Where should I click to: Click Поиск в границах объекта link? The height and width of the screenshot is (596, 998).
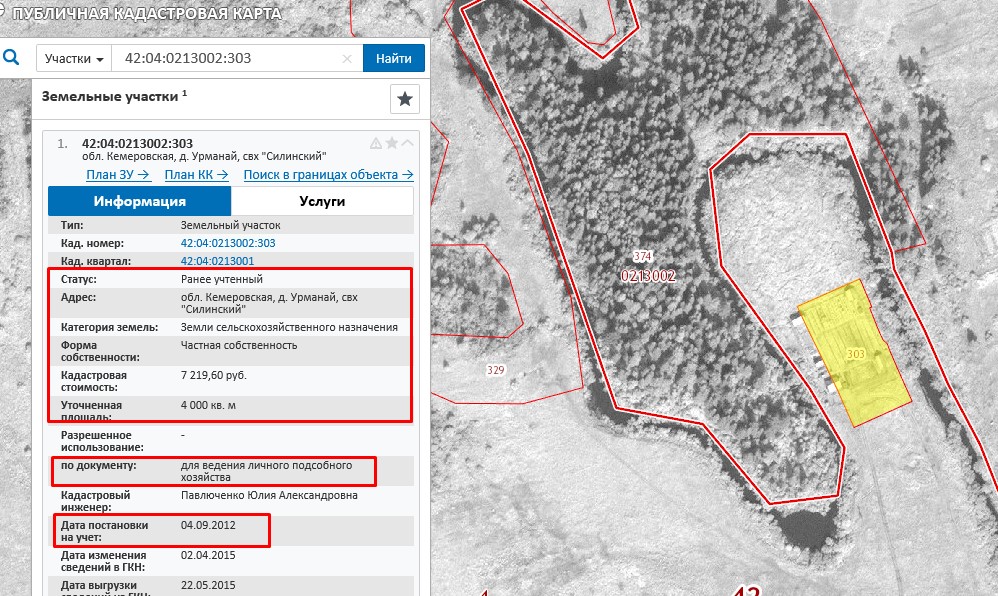click(x=328, y=174)
